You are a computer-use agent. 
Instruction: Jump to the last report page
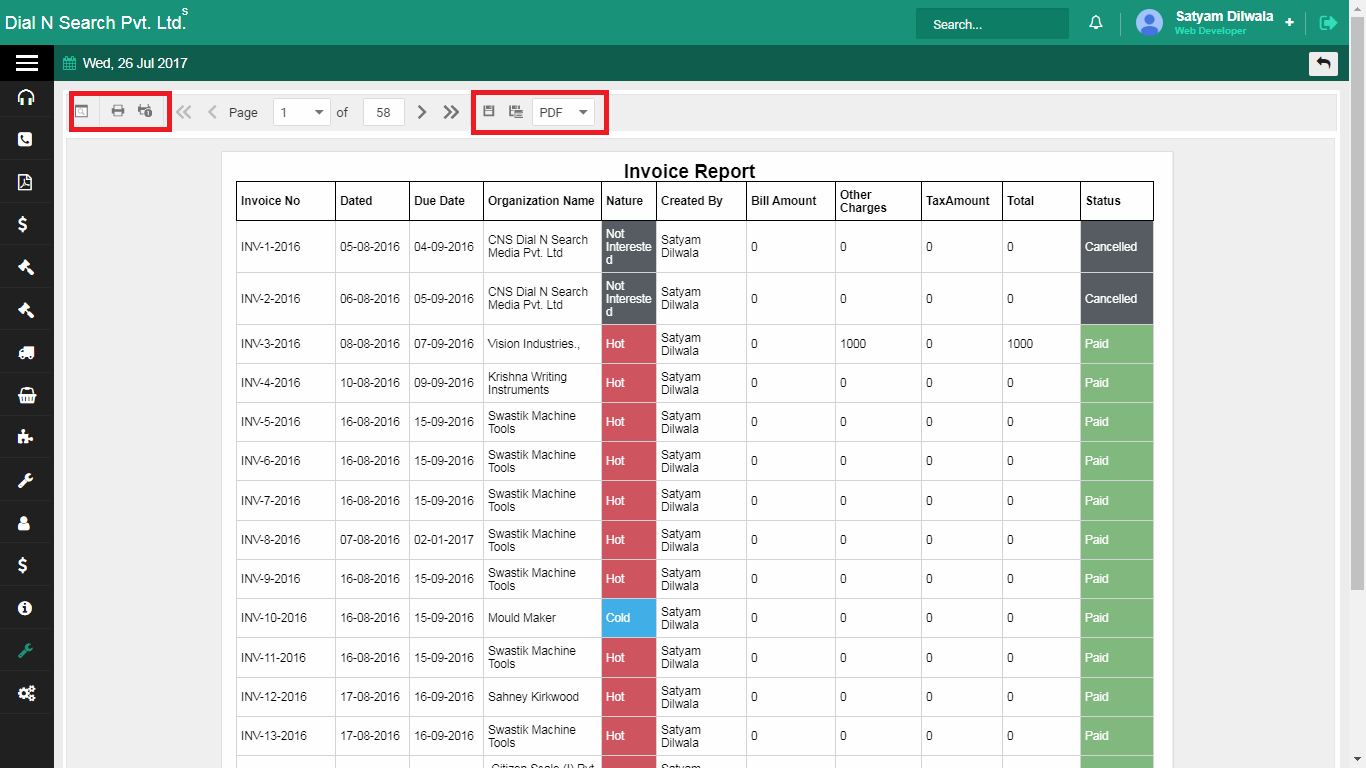(x=451, y=112)
